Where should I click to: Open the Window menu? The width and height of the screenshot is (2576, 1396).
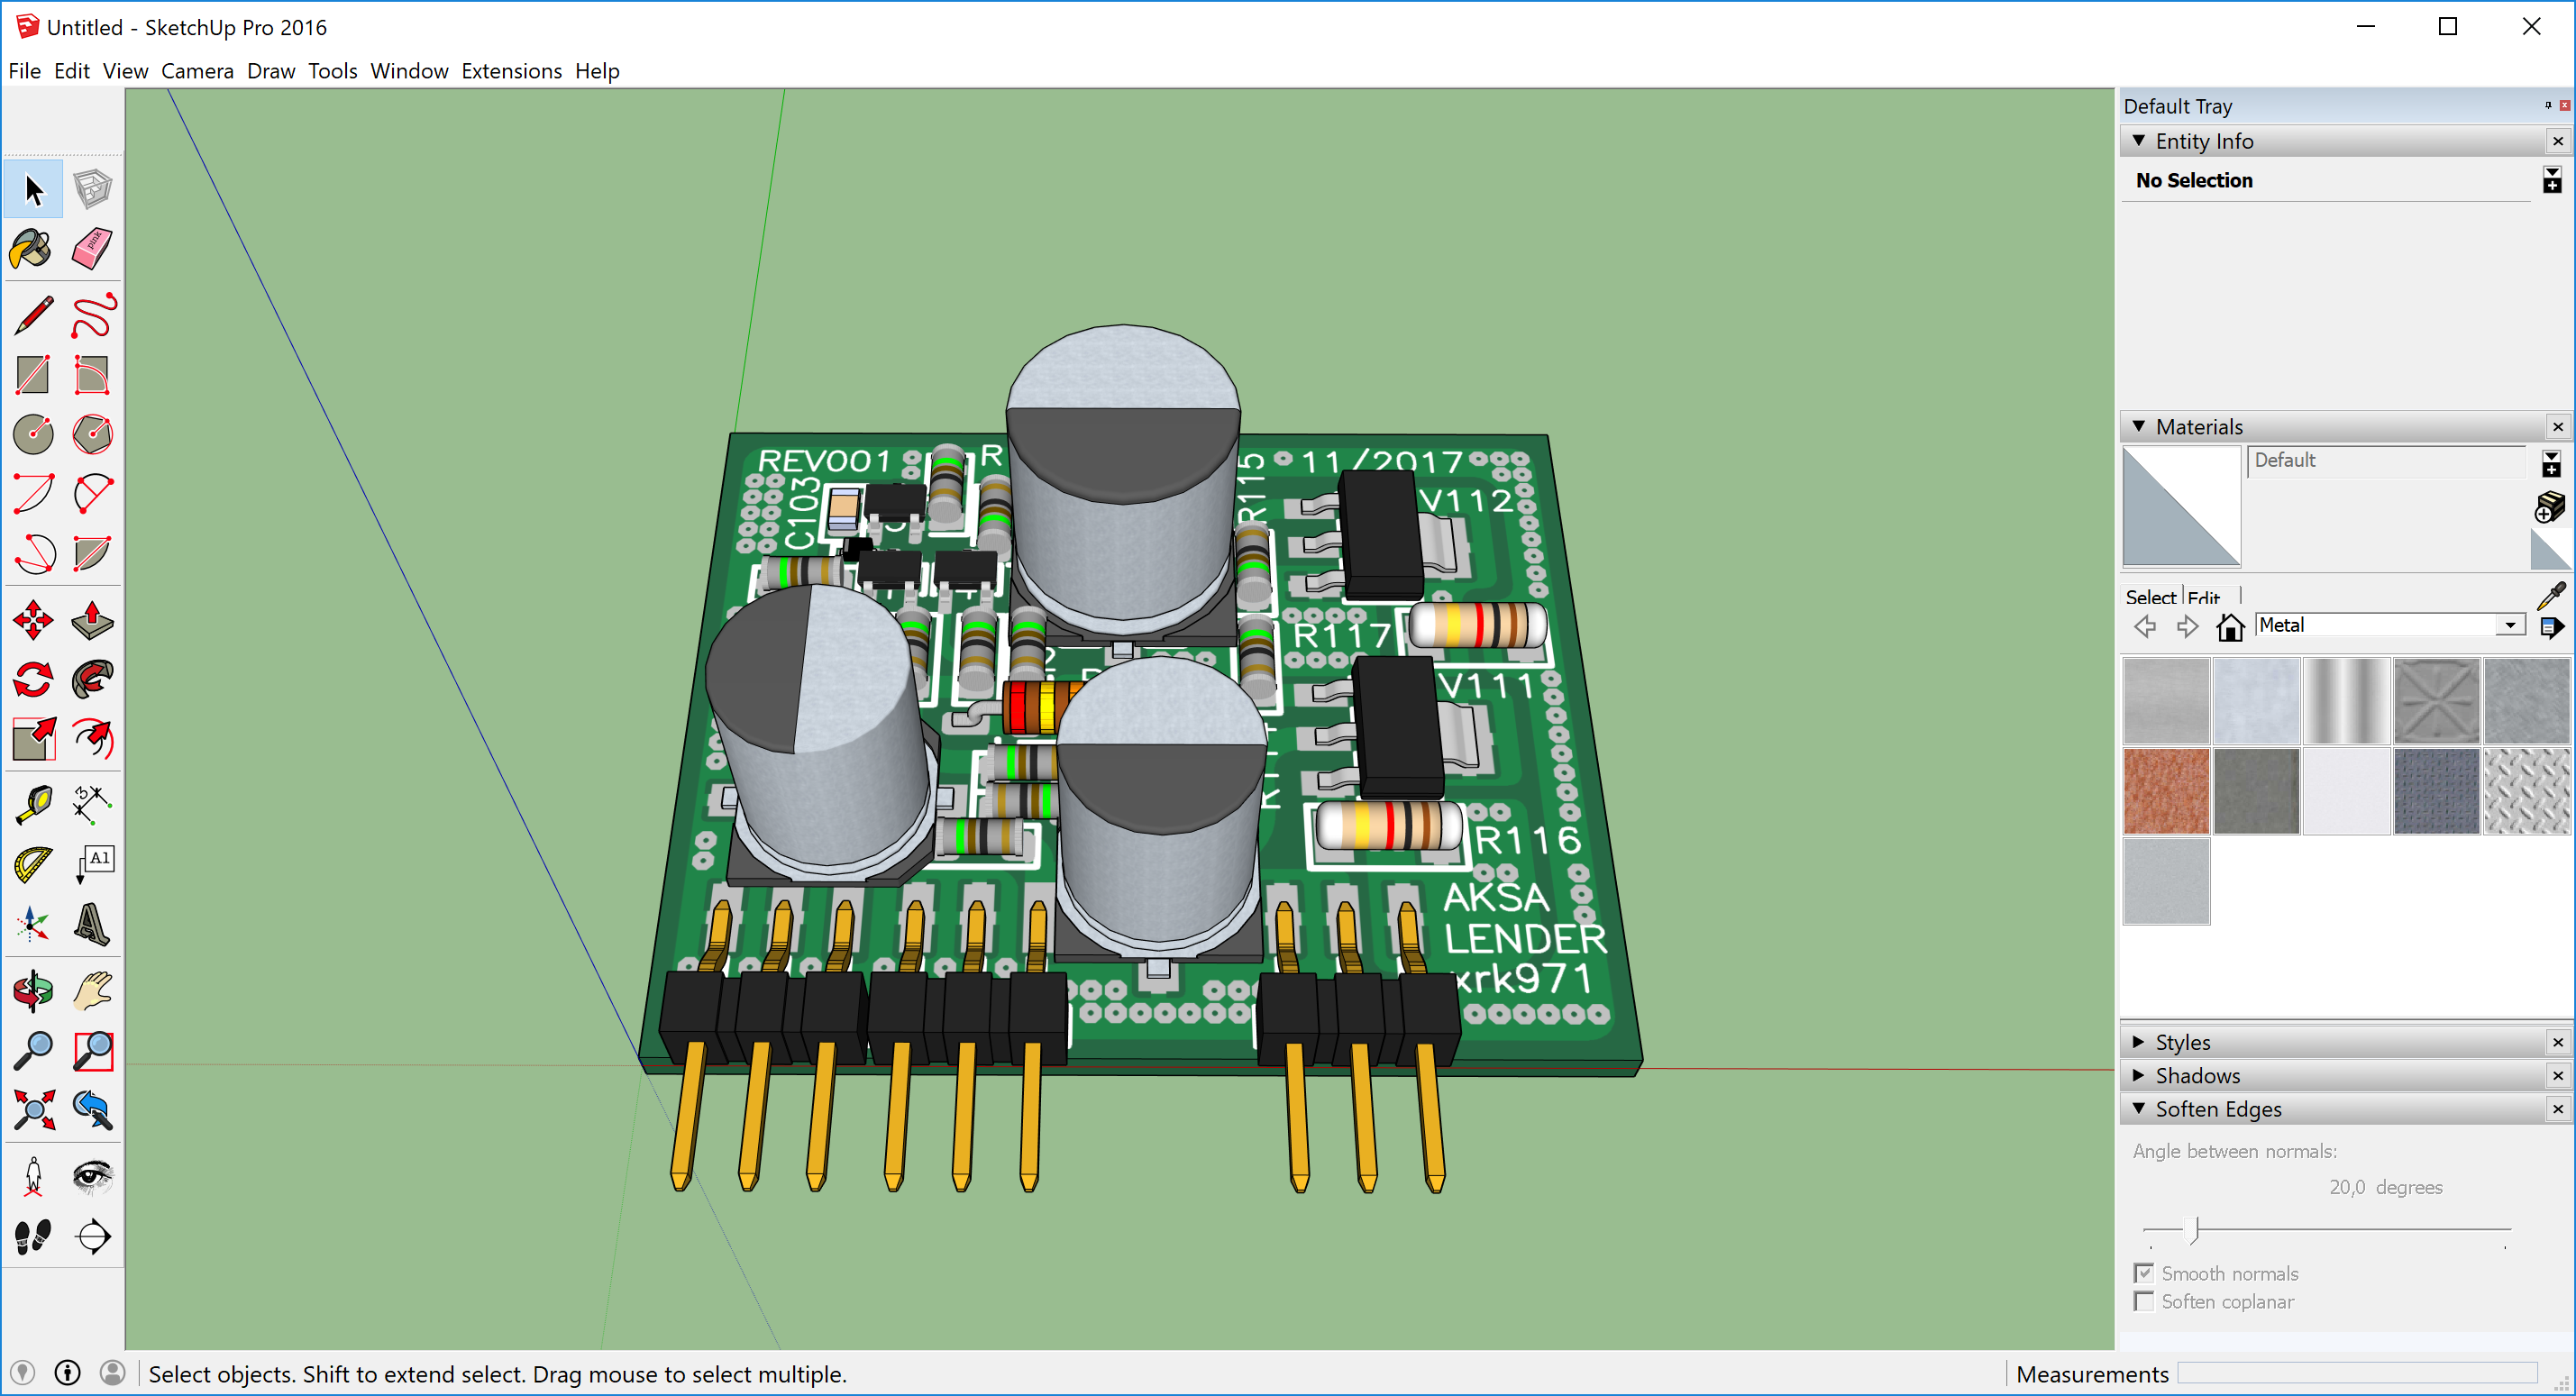(x=409, y=71)
